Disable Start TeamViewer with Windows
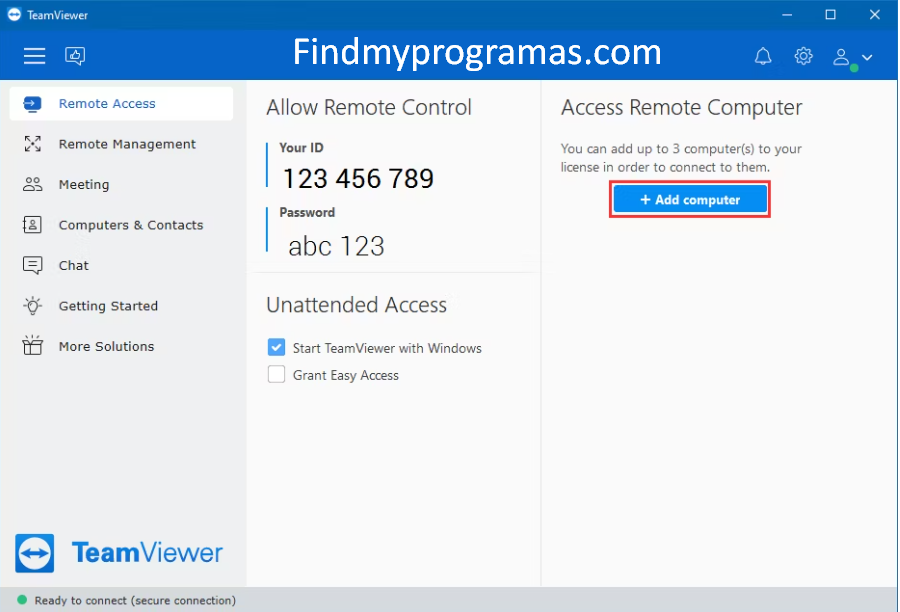This screenshot has height=612, width=900. [x=276, y=347]
